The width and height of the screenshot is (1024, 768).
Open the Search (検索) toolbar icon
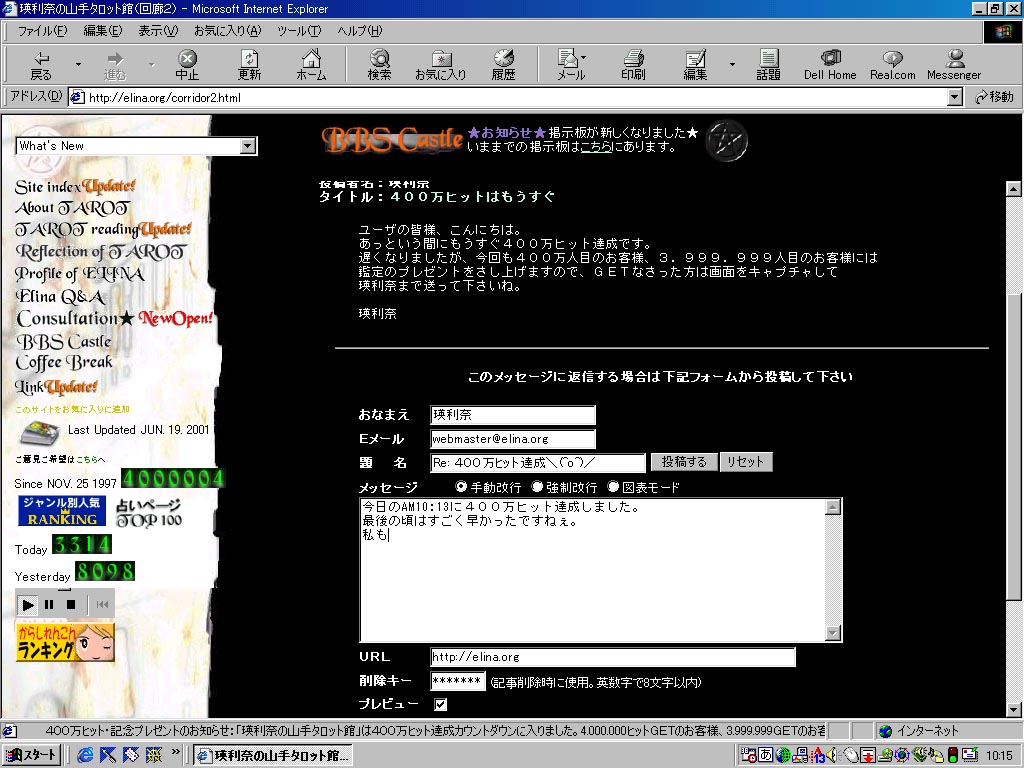[379, 65]
